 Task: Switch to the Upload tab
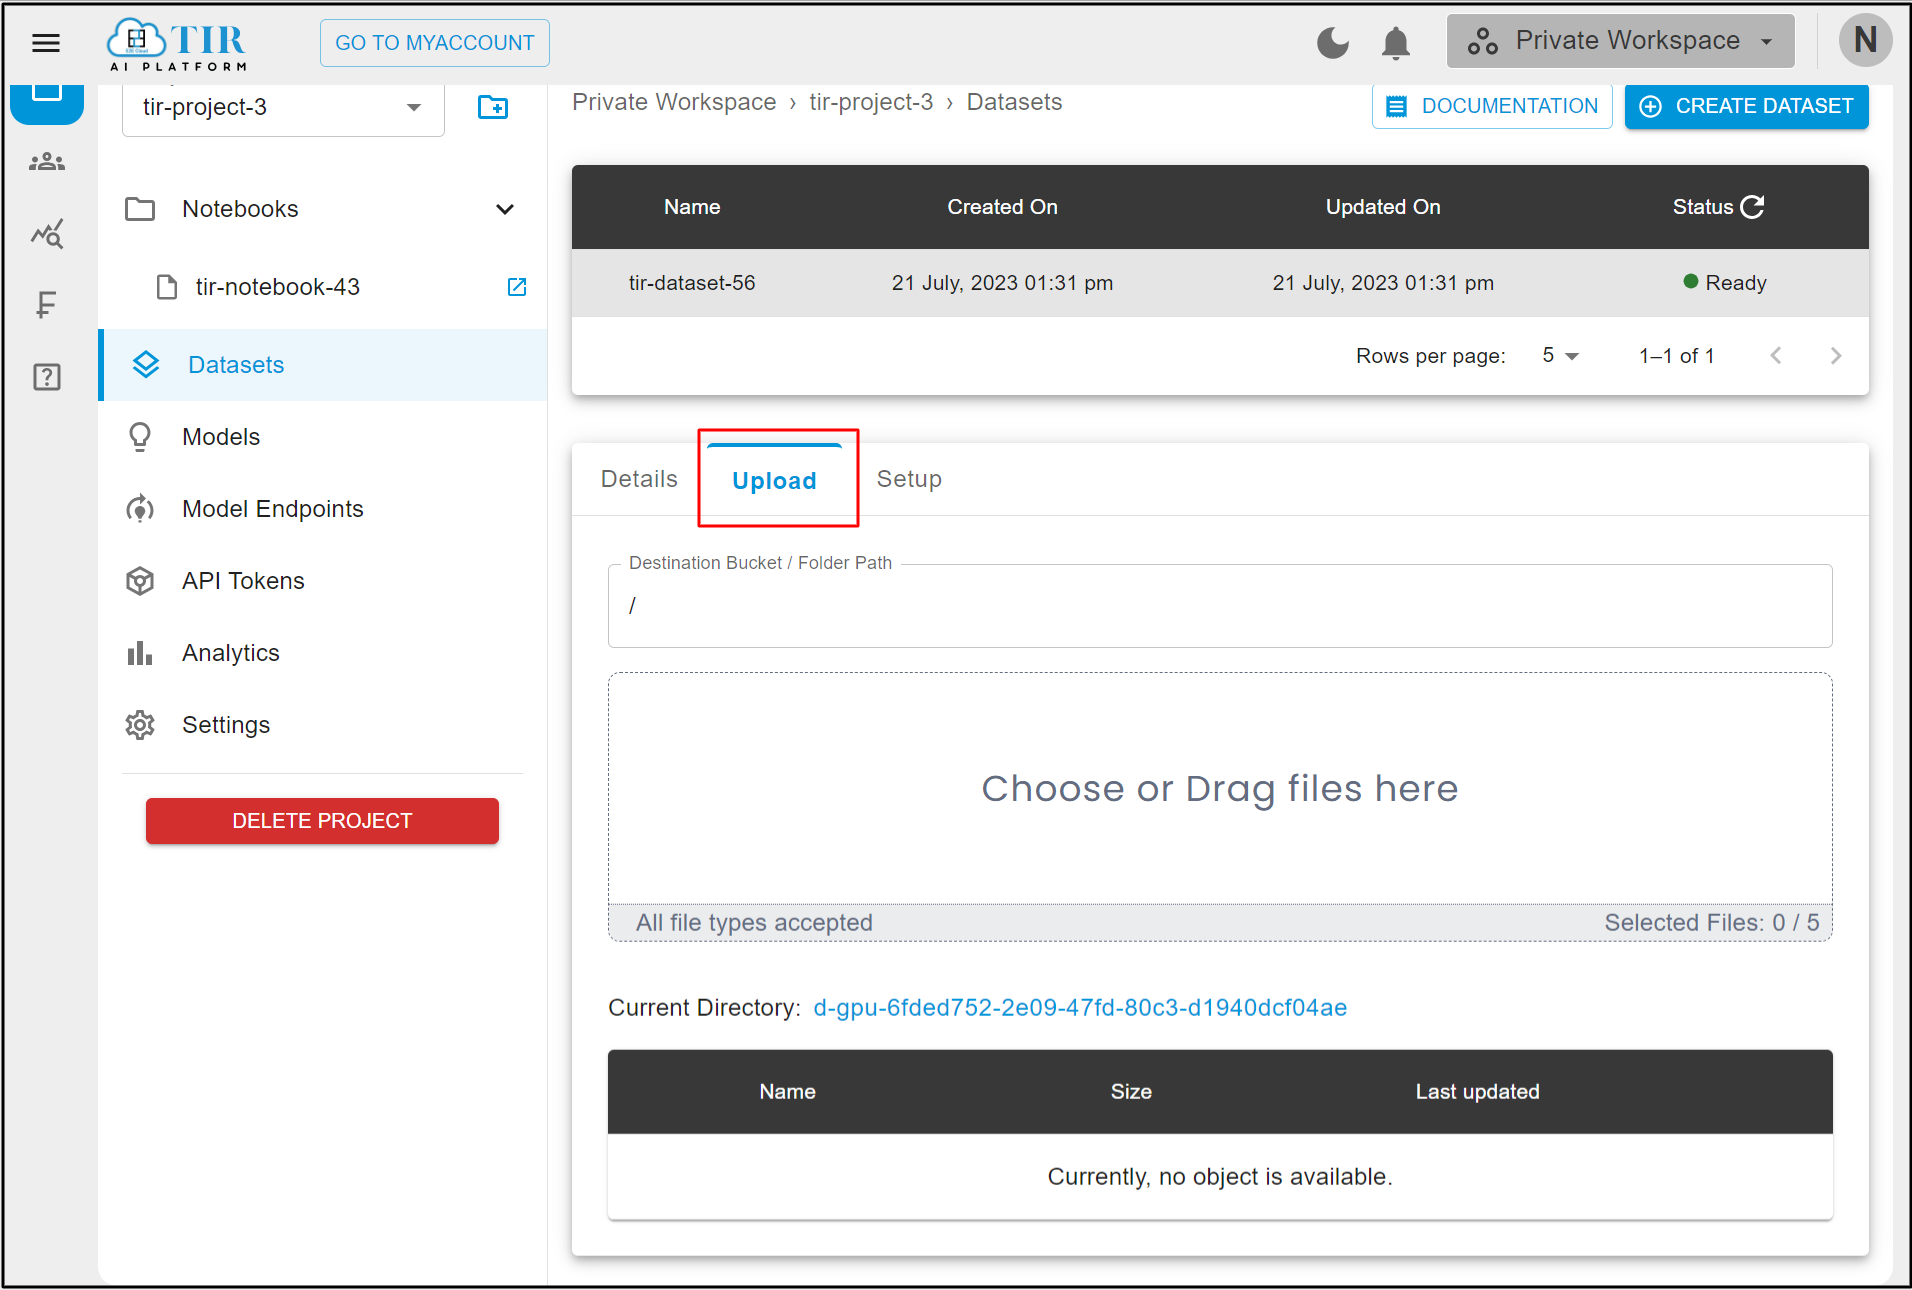click(x=775, y=481)
